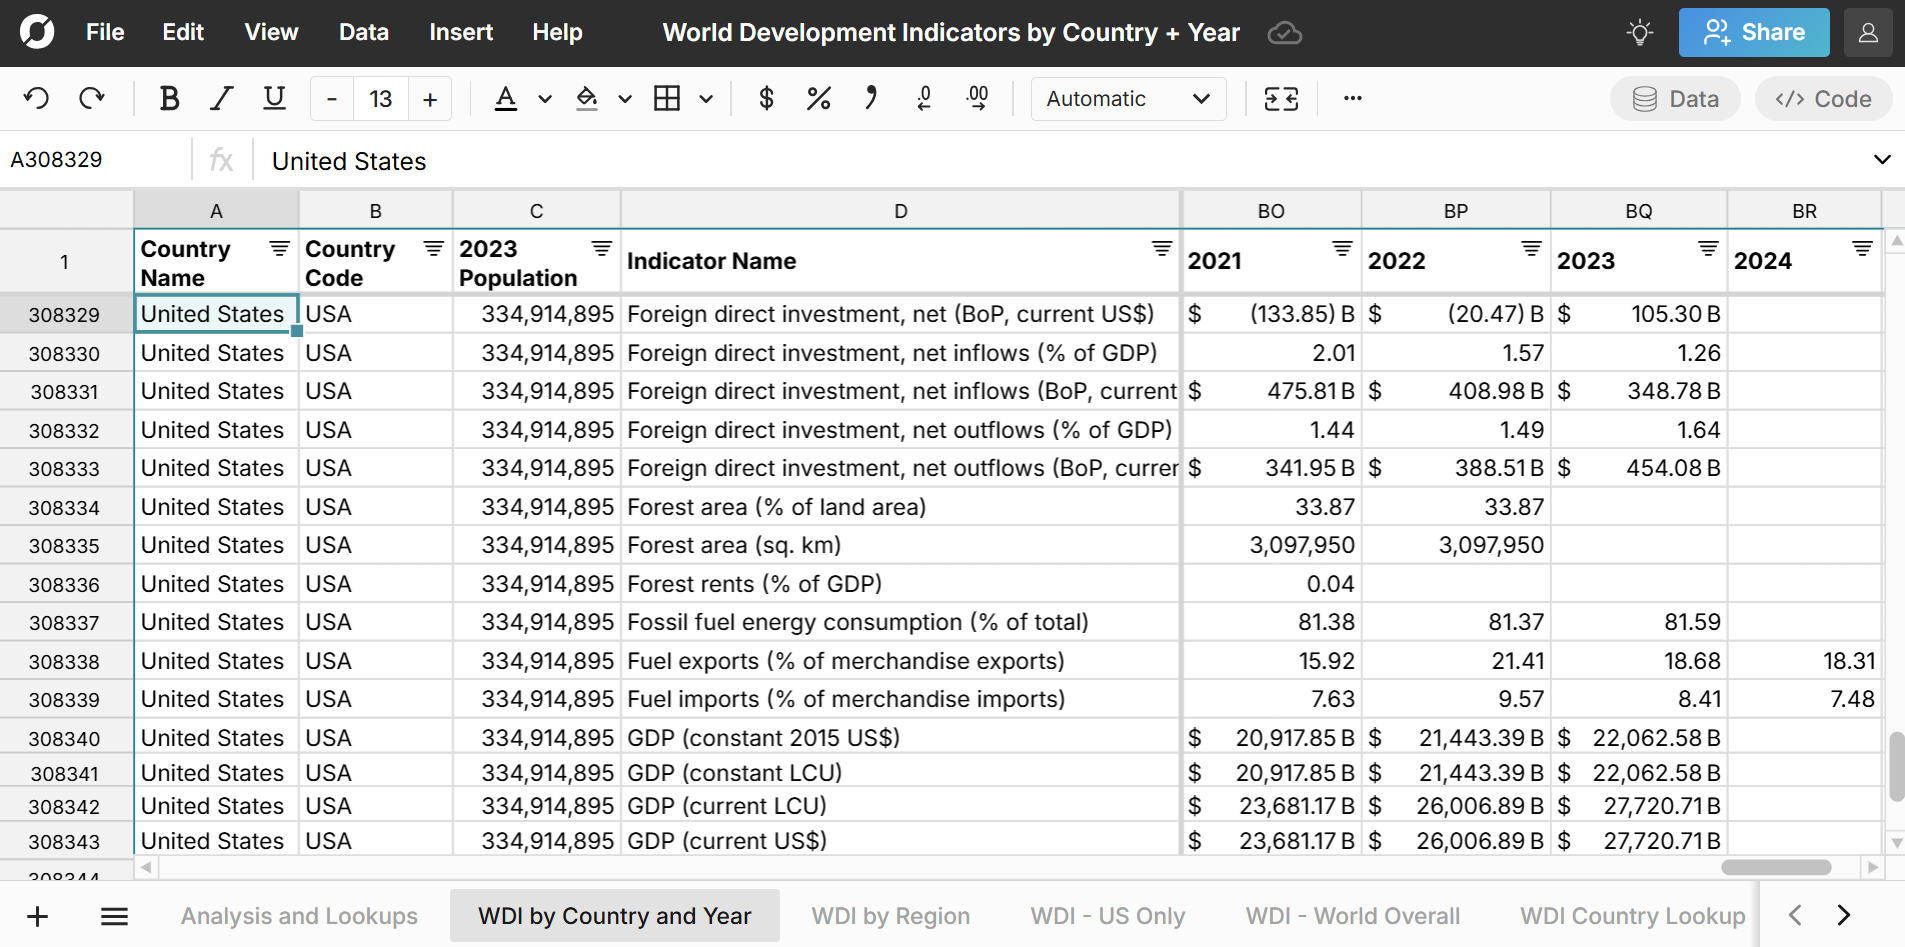Open the more options ellipsis menu
The image size is (1905, 947).
[x=1352, y=98]
